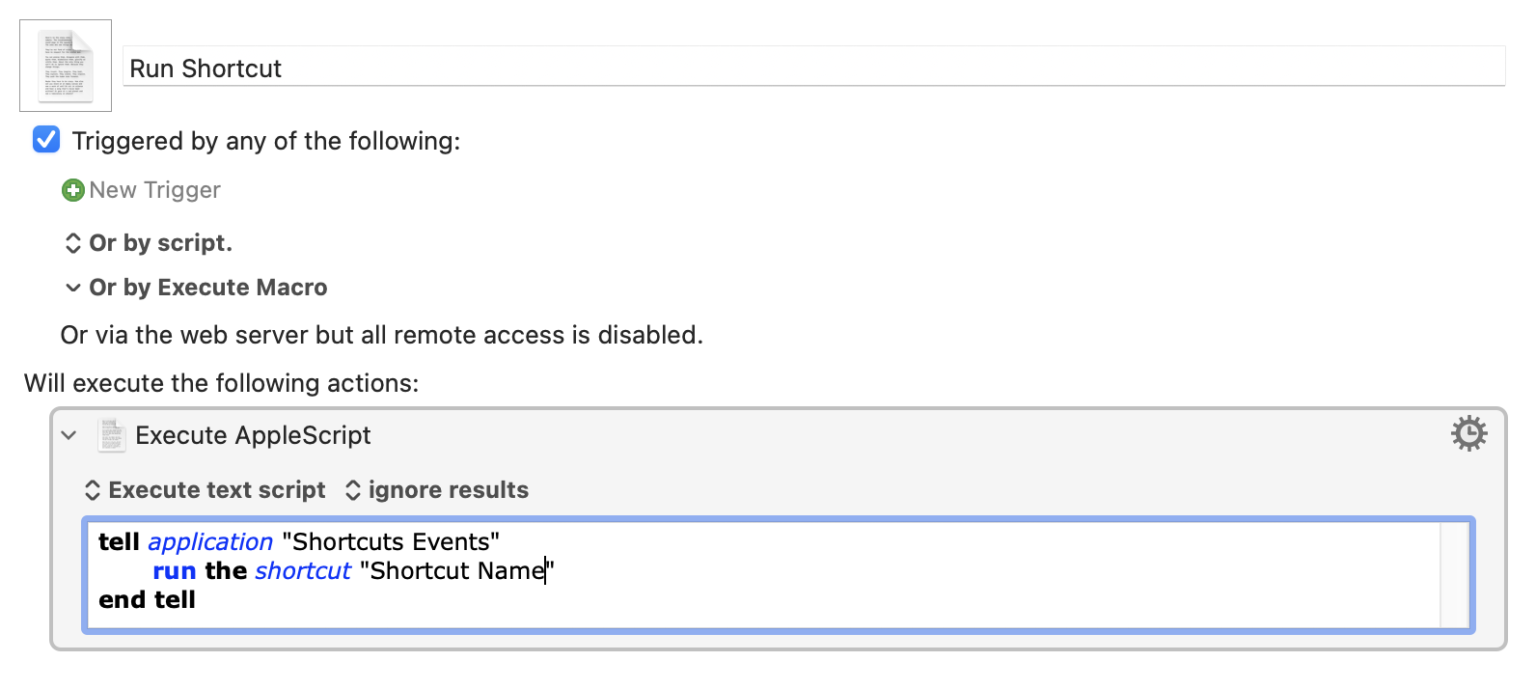Click the script editor's vertical scrollbar track
The height and width of the screenshot is (689, 1536).
1454,574
